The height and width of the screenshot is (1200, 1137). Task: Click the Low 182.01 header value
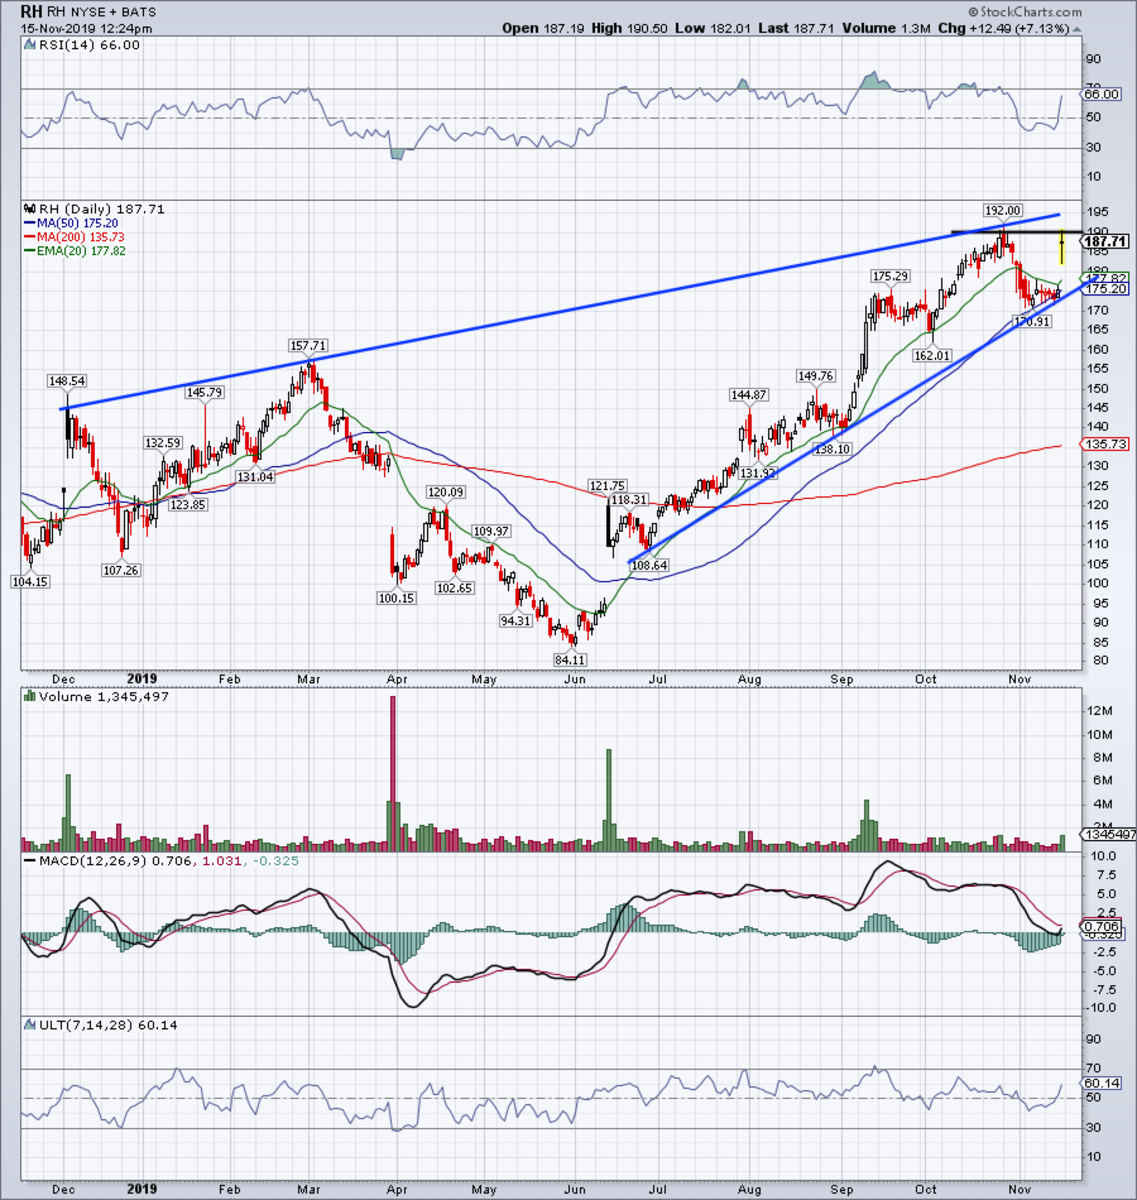click(711, 28)
